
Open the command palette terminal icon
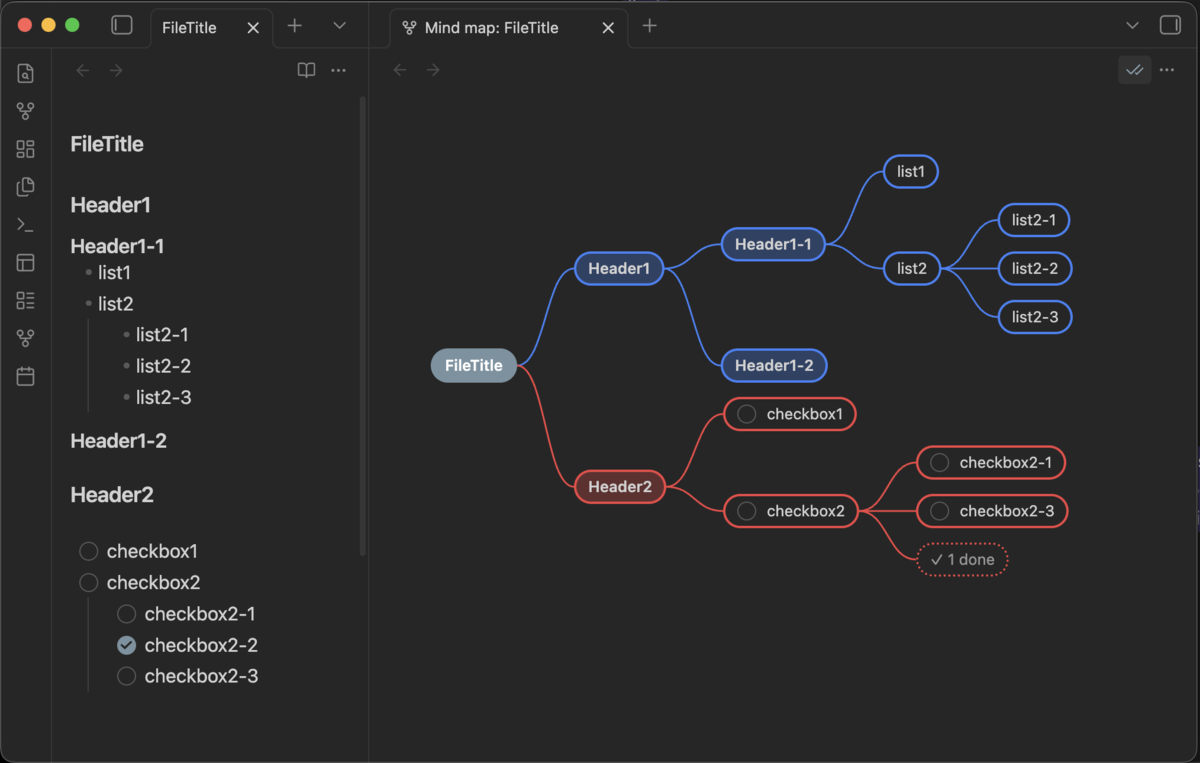tap(26, 225)
